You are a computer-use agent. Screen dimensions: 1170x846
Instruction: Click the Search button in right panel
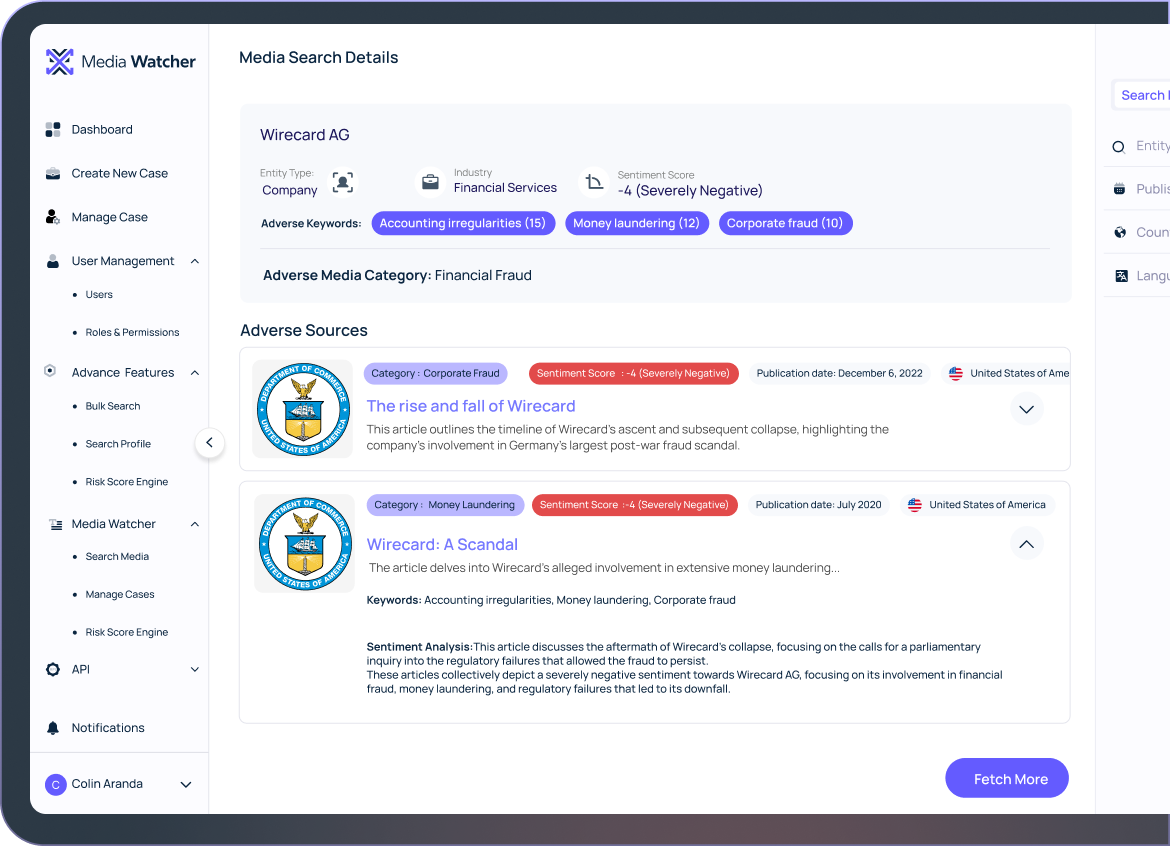click(1142, 95)
